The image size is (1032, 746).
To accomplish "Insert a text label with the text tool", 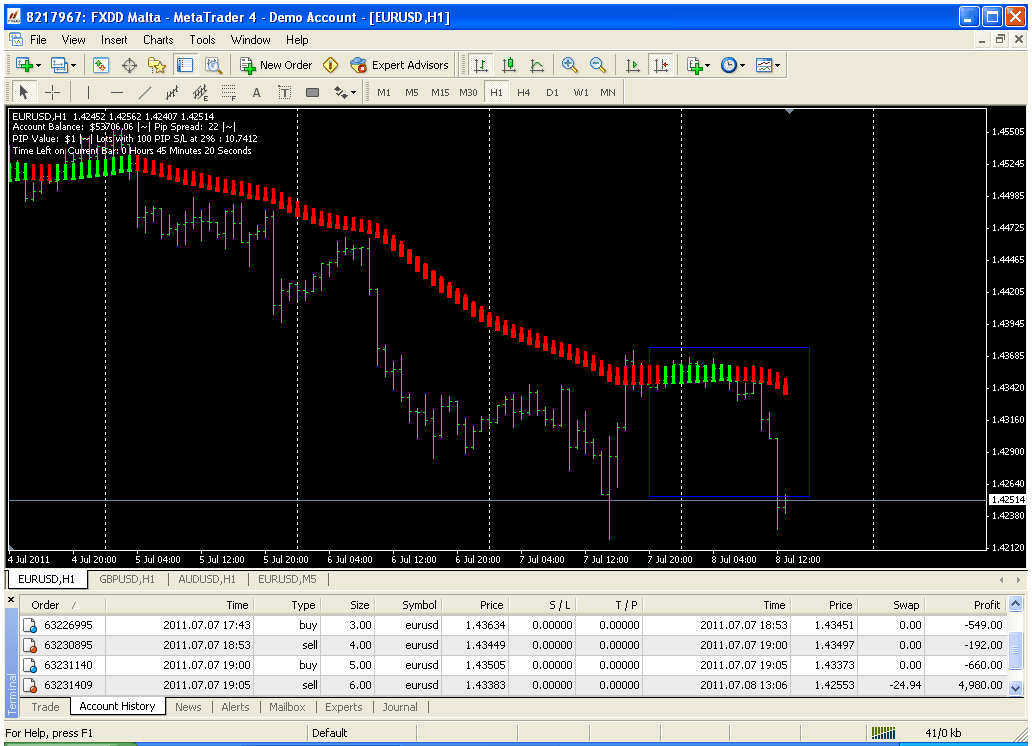I will point(256,93).
